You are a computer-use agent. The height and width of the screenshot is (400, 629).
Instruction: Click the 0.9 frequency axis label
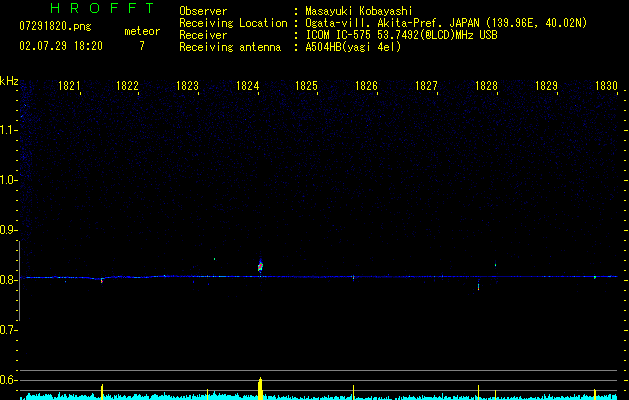pyautogui.click(x=9, y=230)
